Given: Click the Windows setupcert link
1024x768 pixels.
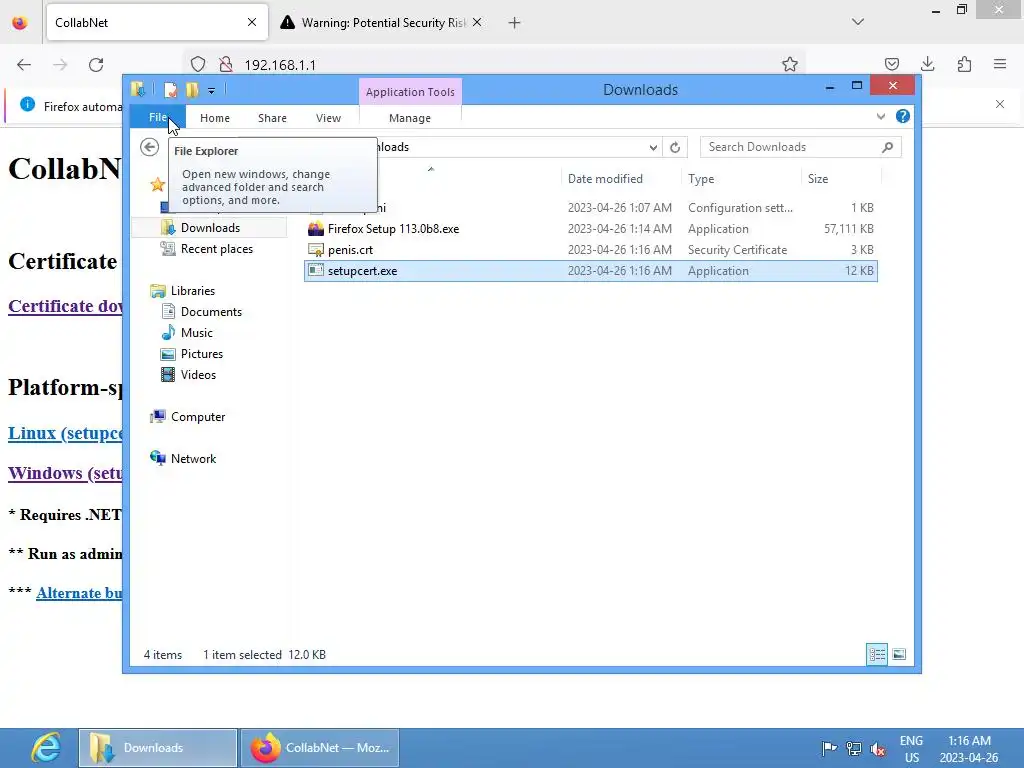Looking at the screenshot, I should [x=65, y=473].
